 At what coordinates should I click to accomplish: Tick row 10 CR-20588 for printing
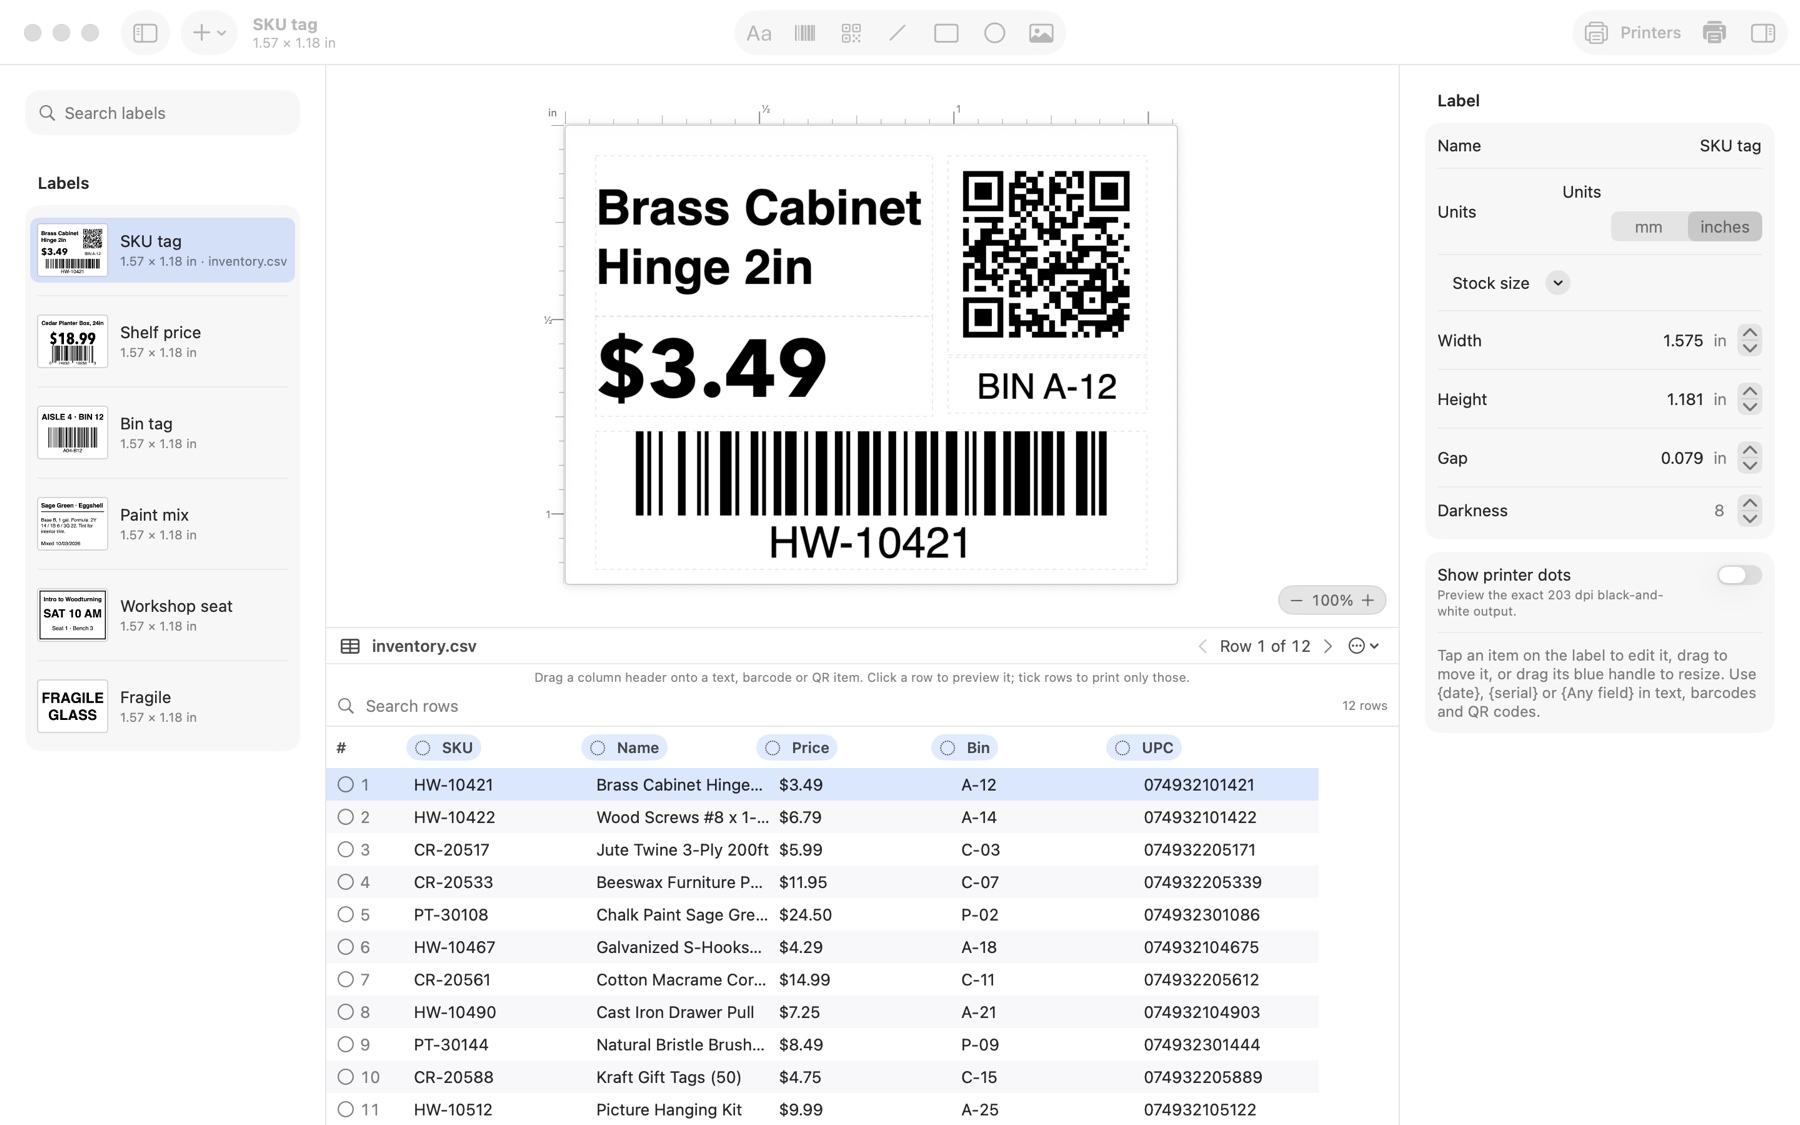coord(345,1077)
